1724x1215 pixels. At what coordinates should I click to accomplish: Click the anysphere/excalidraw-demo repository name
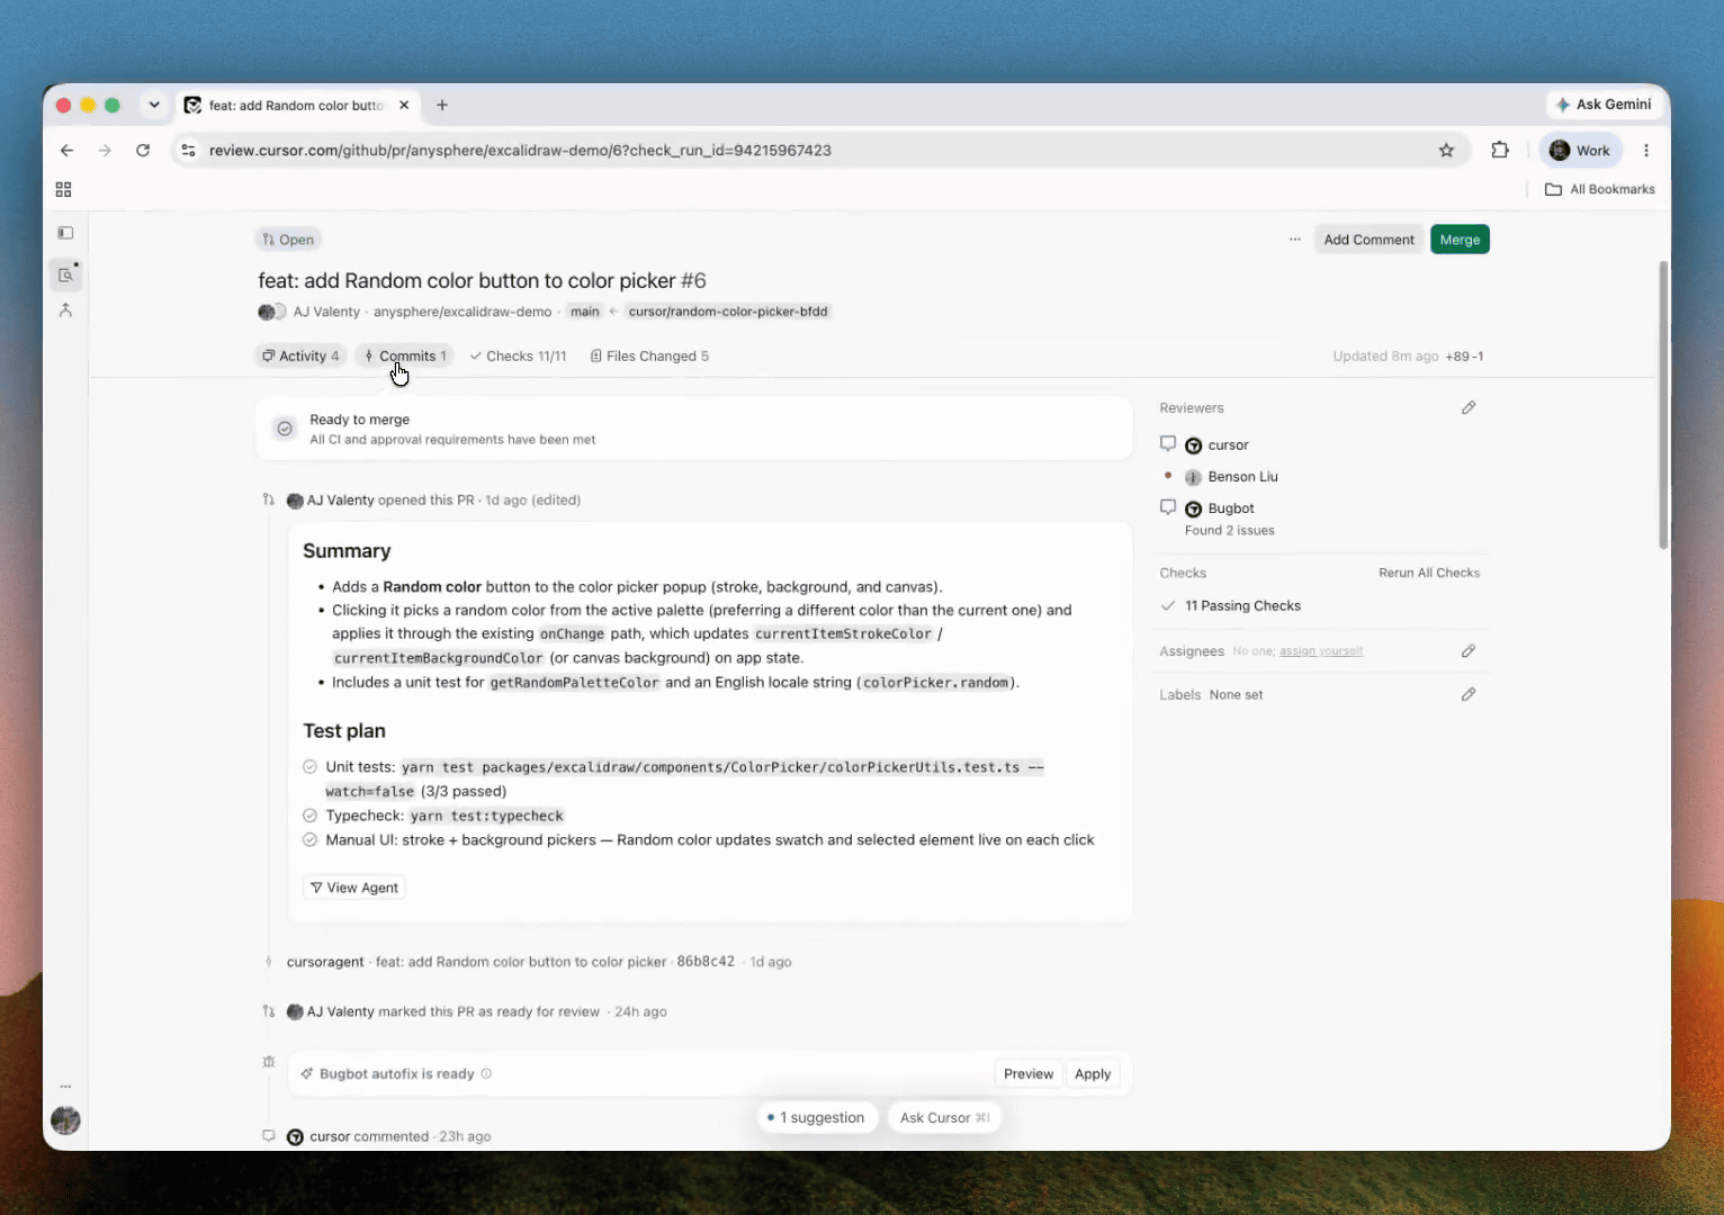(x=462, y=311)
